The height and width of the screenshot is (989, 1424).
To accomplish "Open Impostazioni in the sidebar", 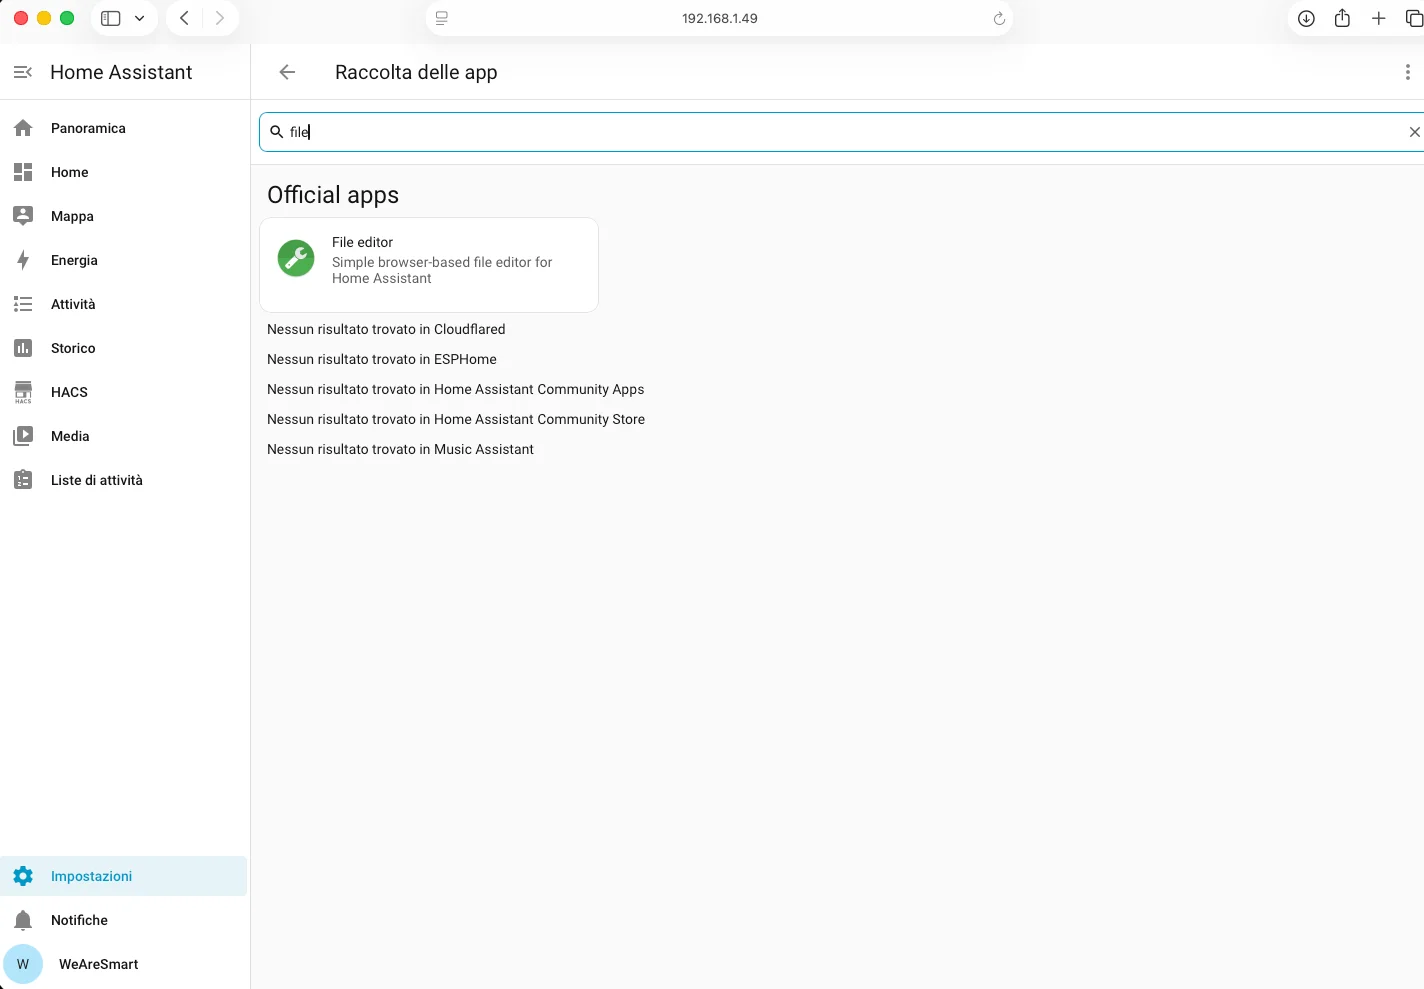I will (124, 876).
